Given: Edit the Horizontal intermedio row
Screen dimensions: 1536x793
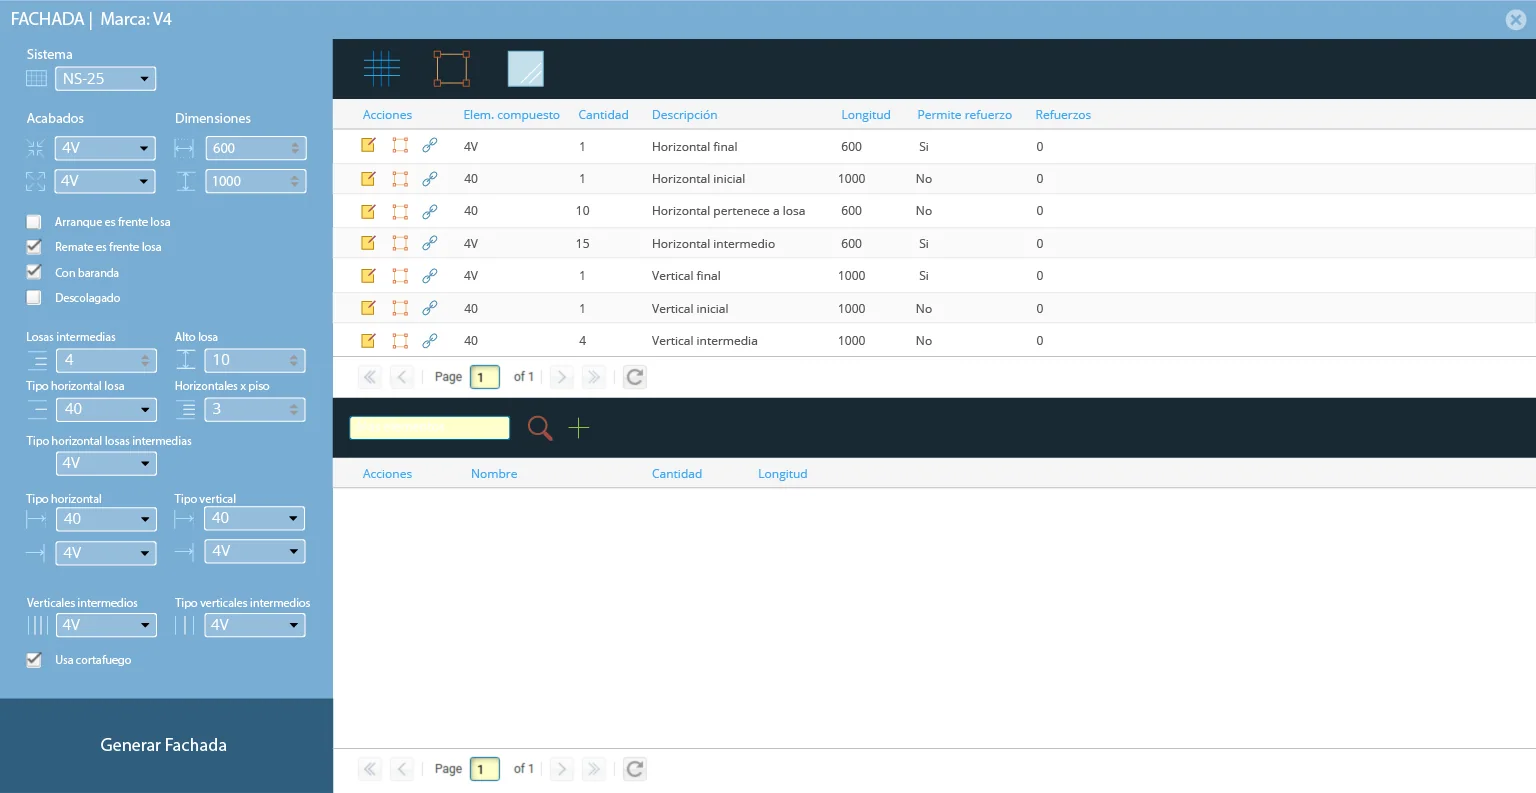Looking at the screenshot, I should 368,243.
